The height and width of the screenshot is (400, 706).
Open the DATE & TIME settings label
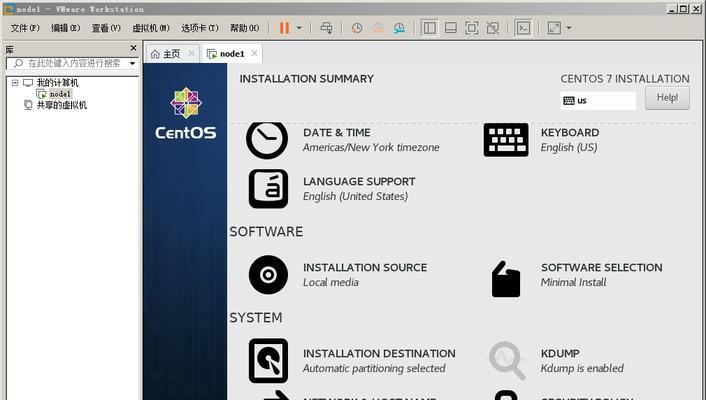337,132
